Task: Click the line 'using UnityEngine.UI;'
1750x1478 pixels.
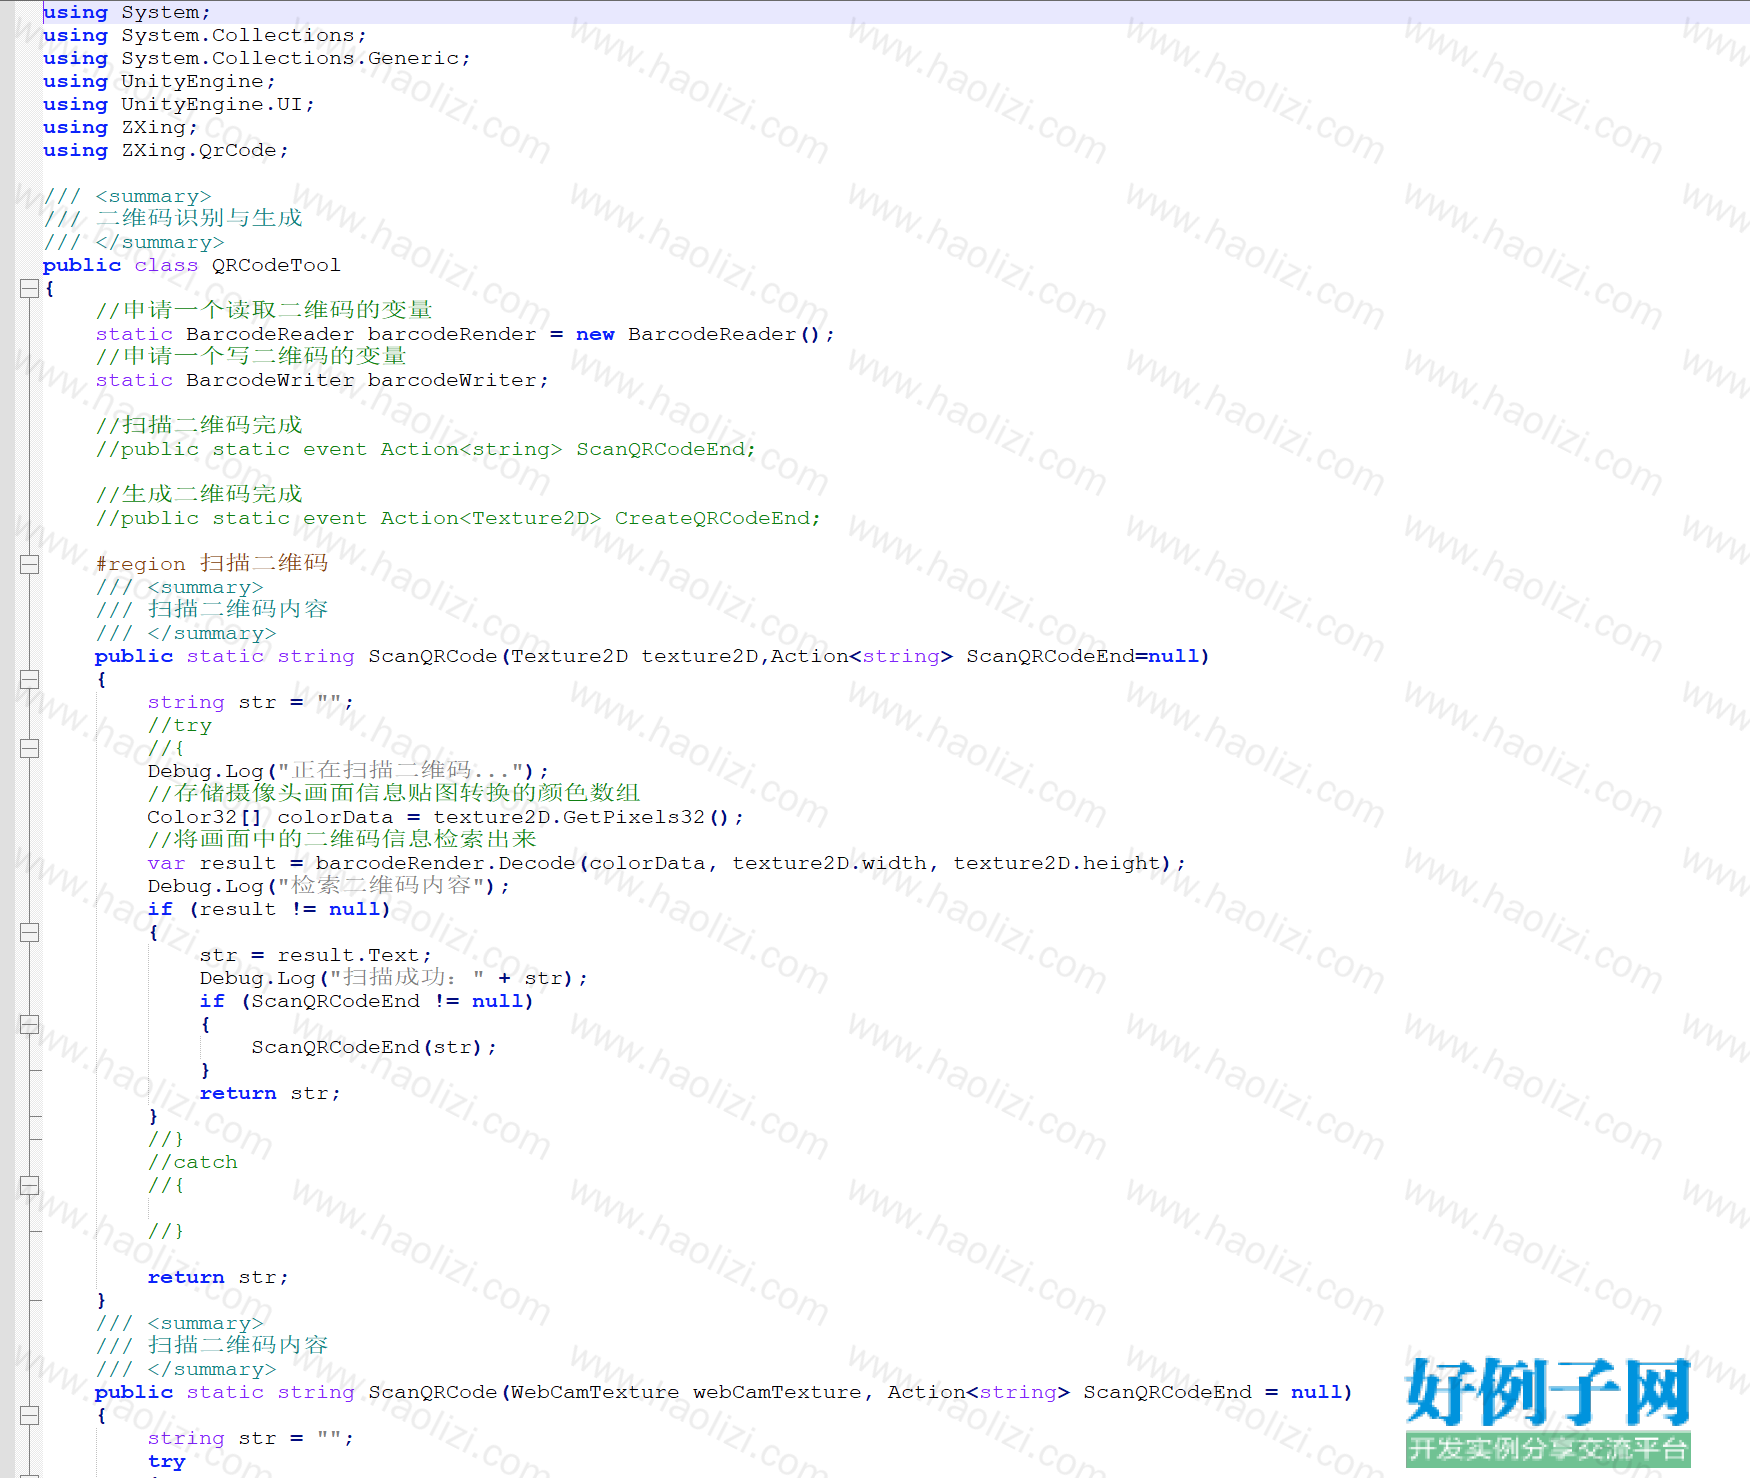Action: click(179, 104)
